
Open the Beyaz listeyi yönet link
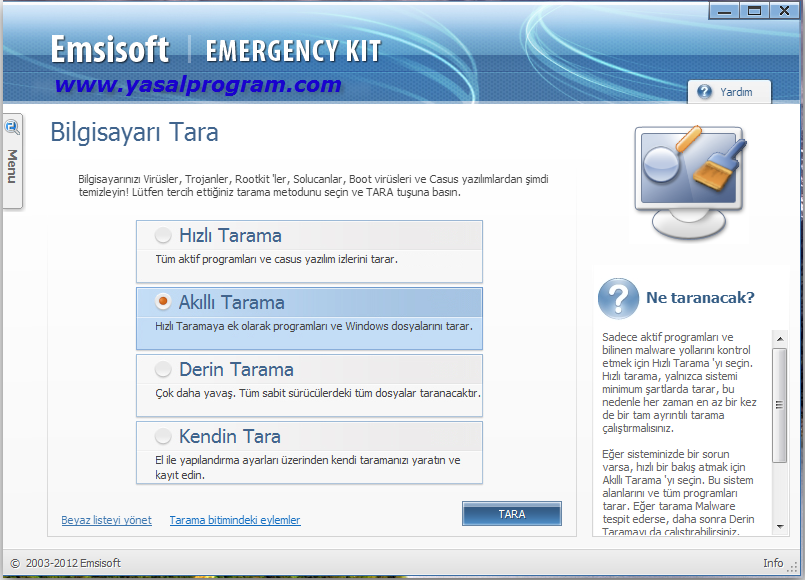click(106, 520)
